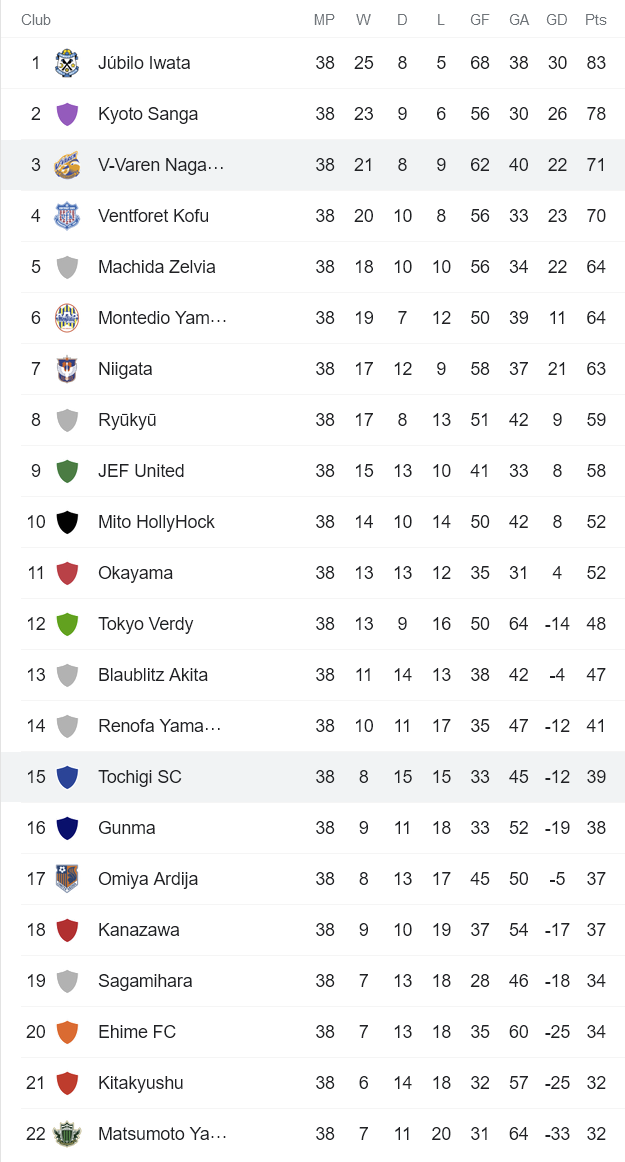Viewport: 625px width, 1162px height.
Task: Open the Tokyo Verdy team link
Action: 145,624
